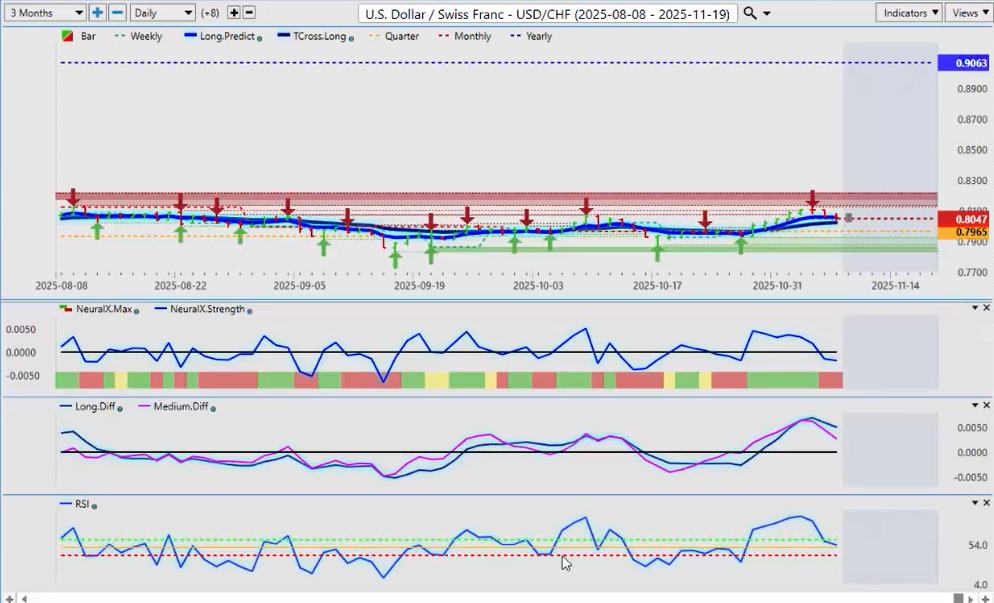Screen dimensions: 994x603
Task: Click the Yearly legend label
Action: coord(538,36)
